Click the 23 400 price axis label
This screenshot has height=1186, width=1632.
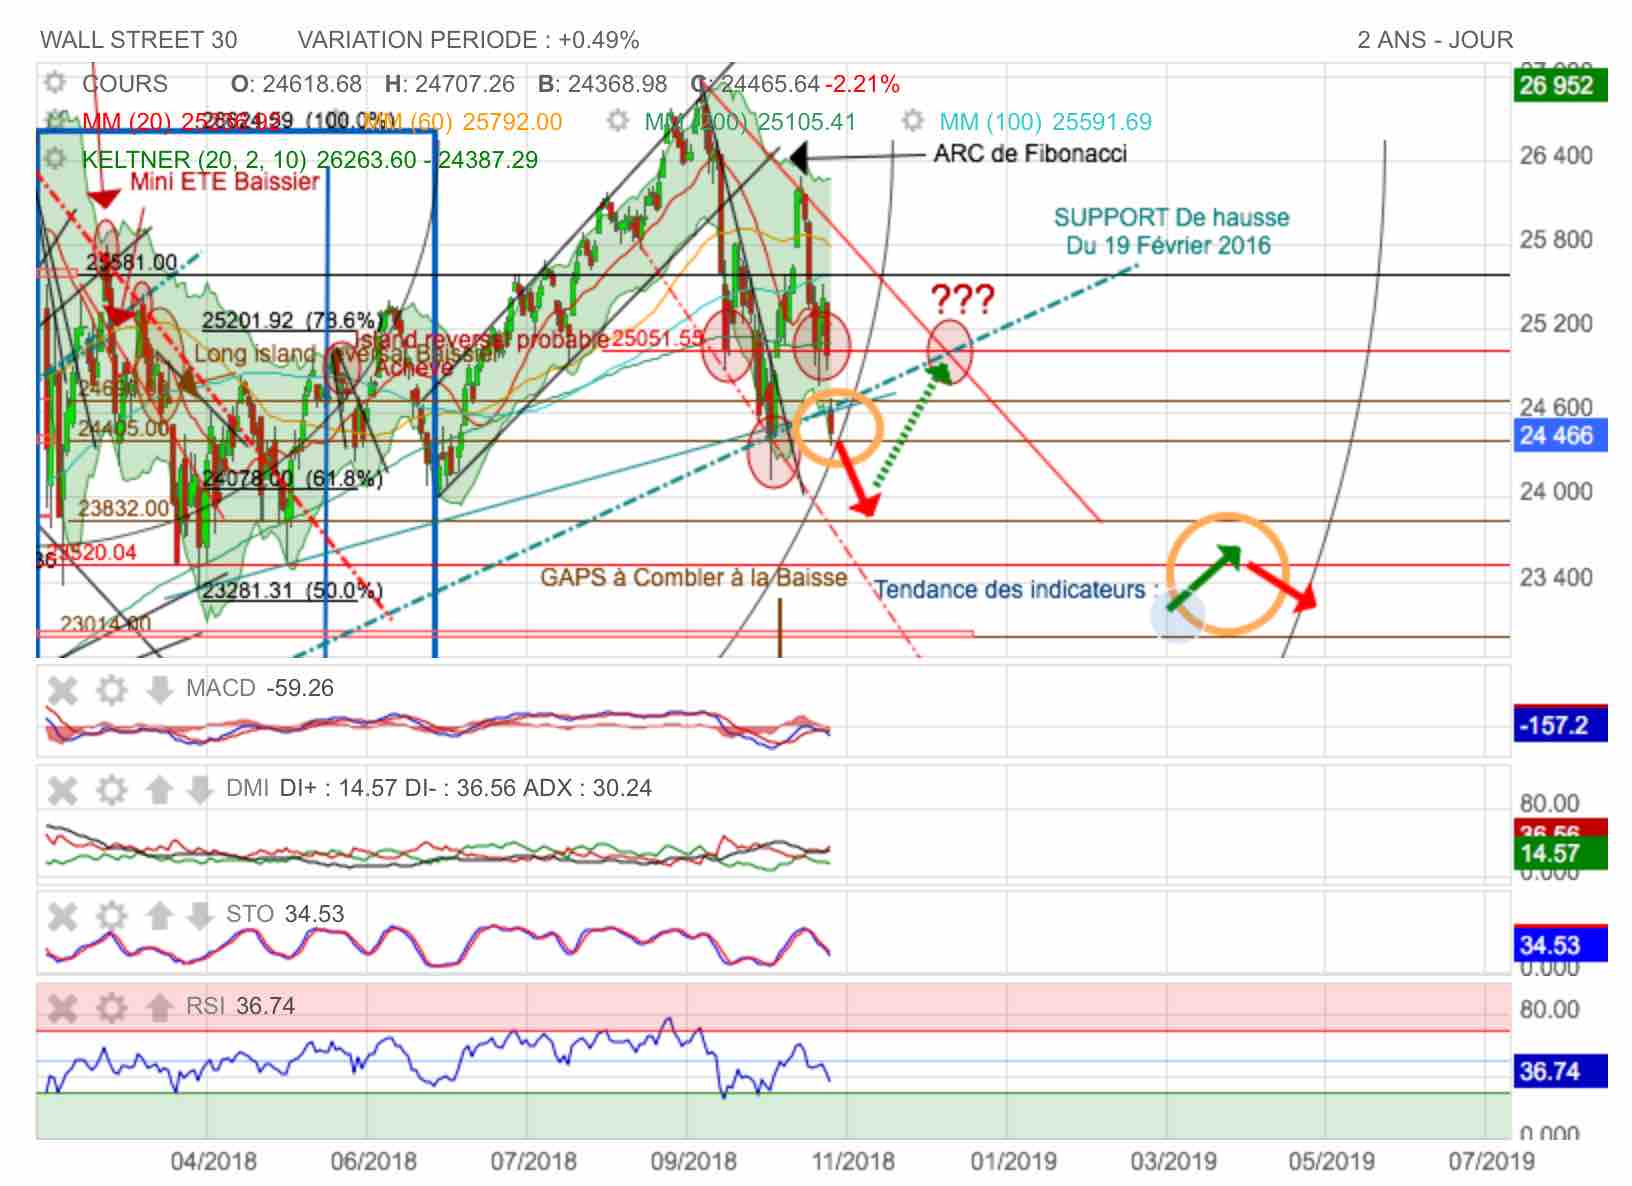point(1556,578)
